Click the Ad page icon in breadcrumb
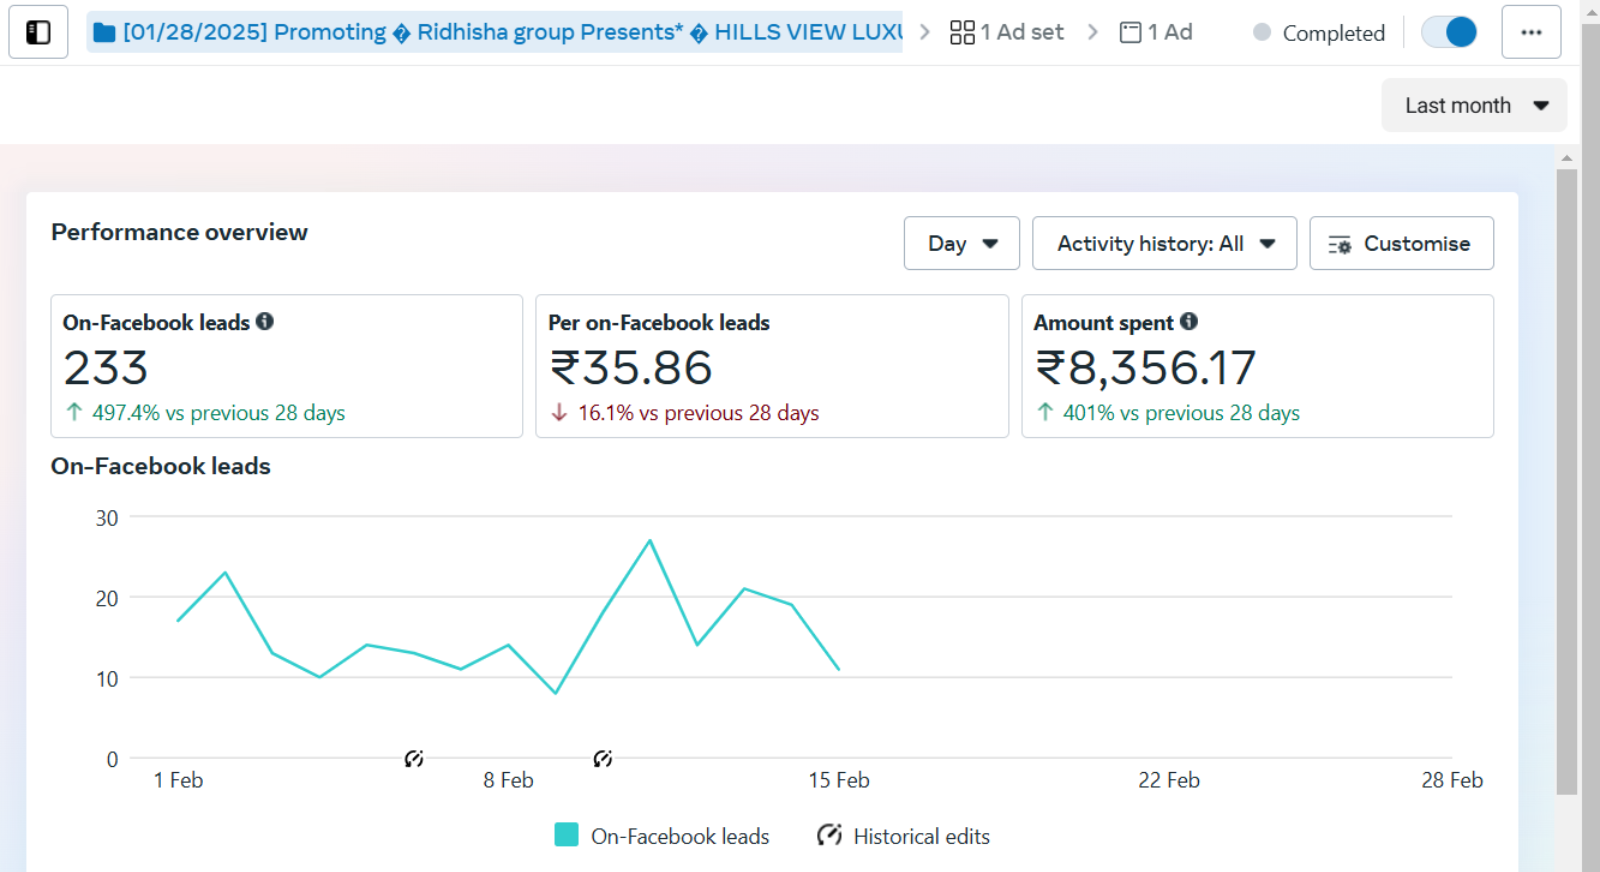Screen dimensions: 1600x872 click(1130, 33)
